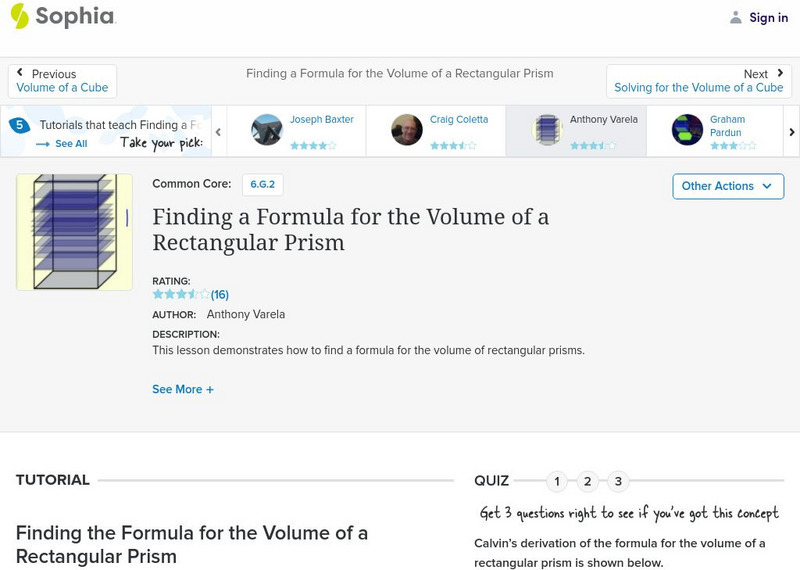This screenshot has height=570, width=800.
Task: Go to Previous: Volume of a Cube
Action: coord(62,81)
